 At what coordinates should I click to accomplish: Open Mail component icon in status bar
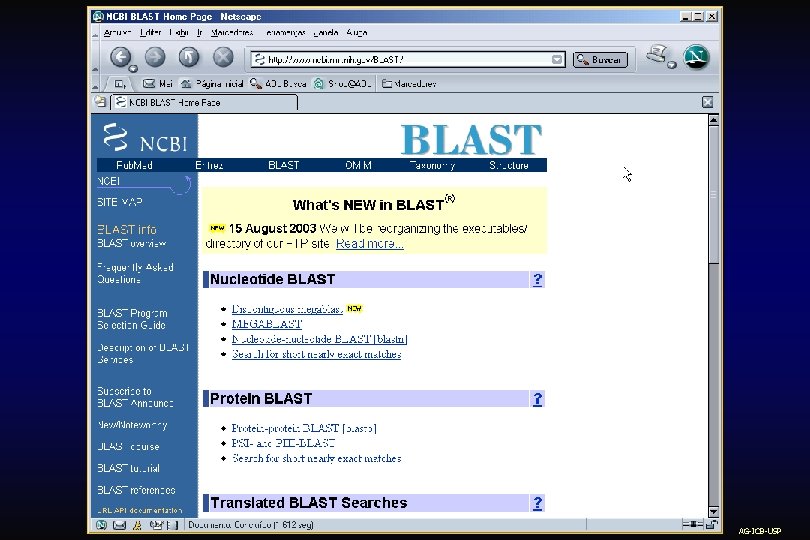(x=119, y=525)
